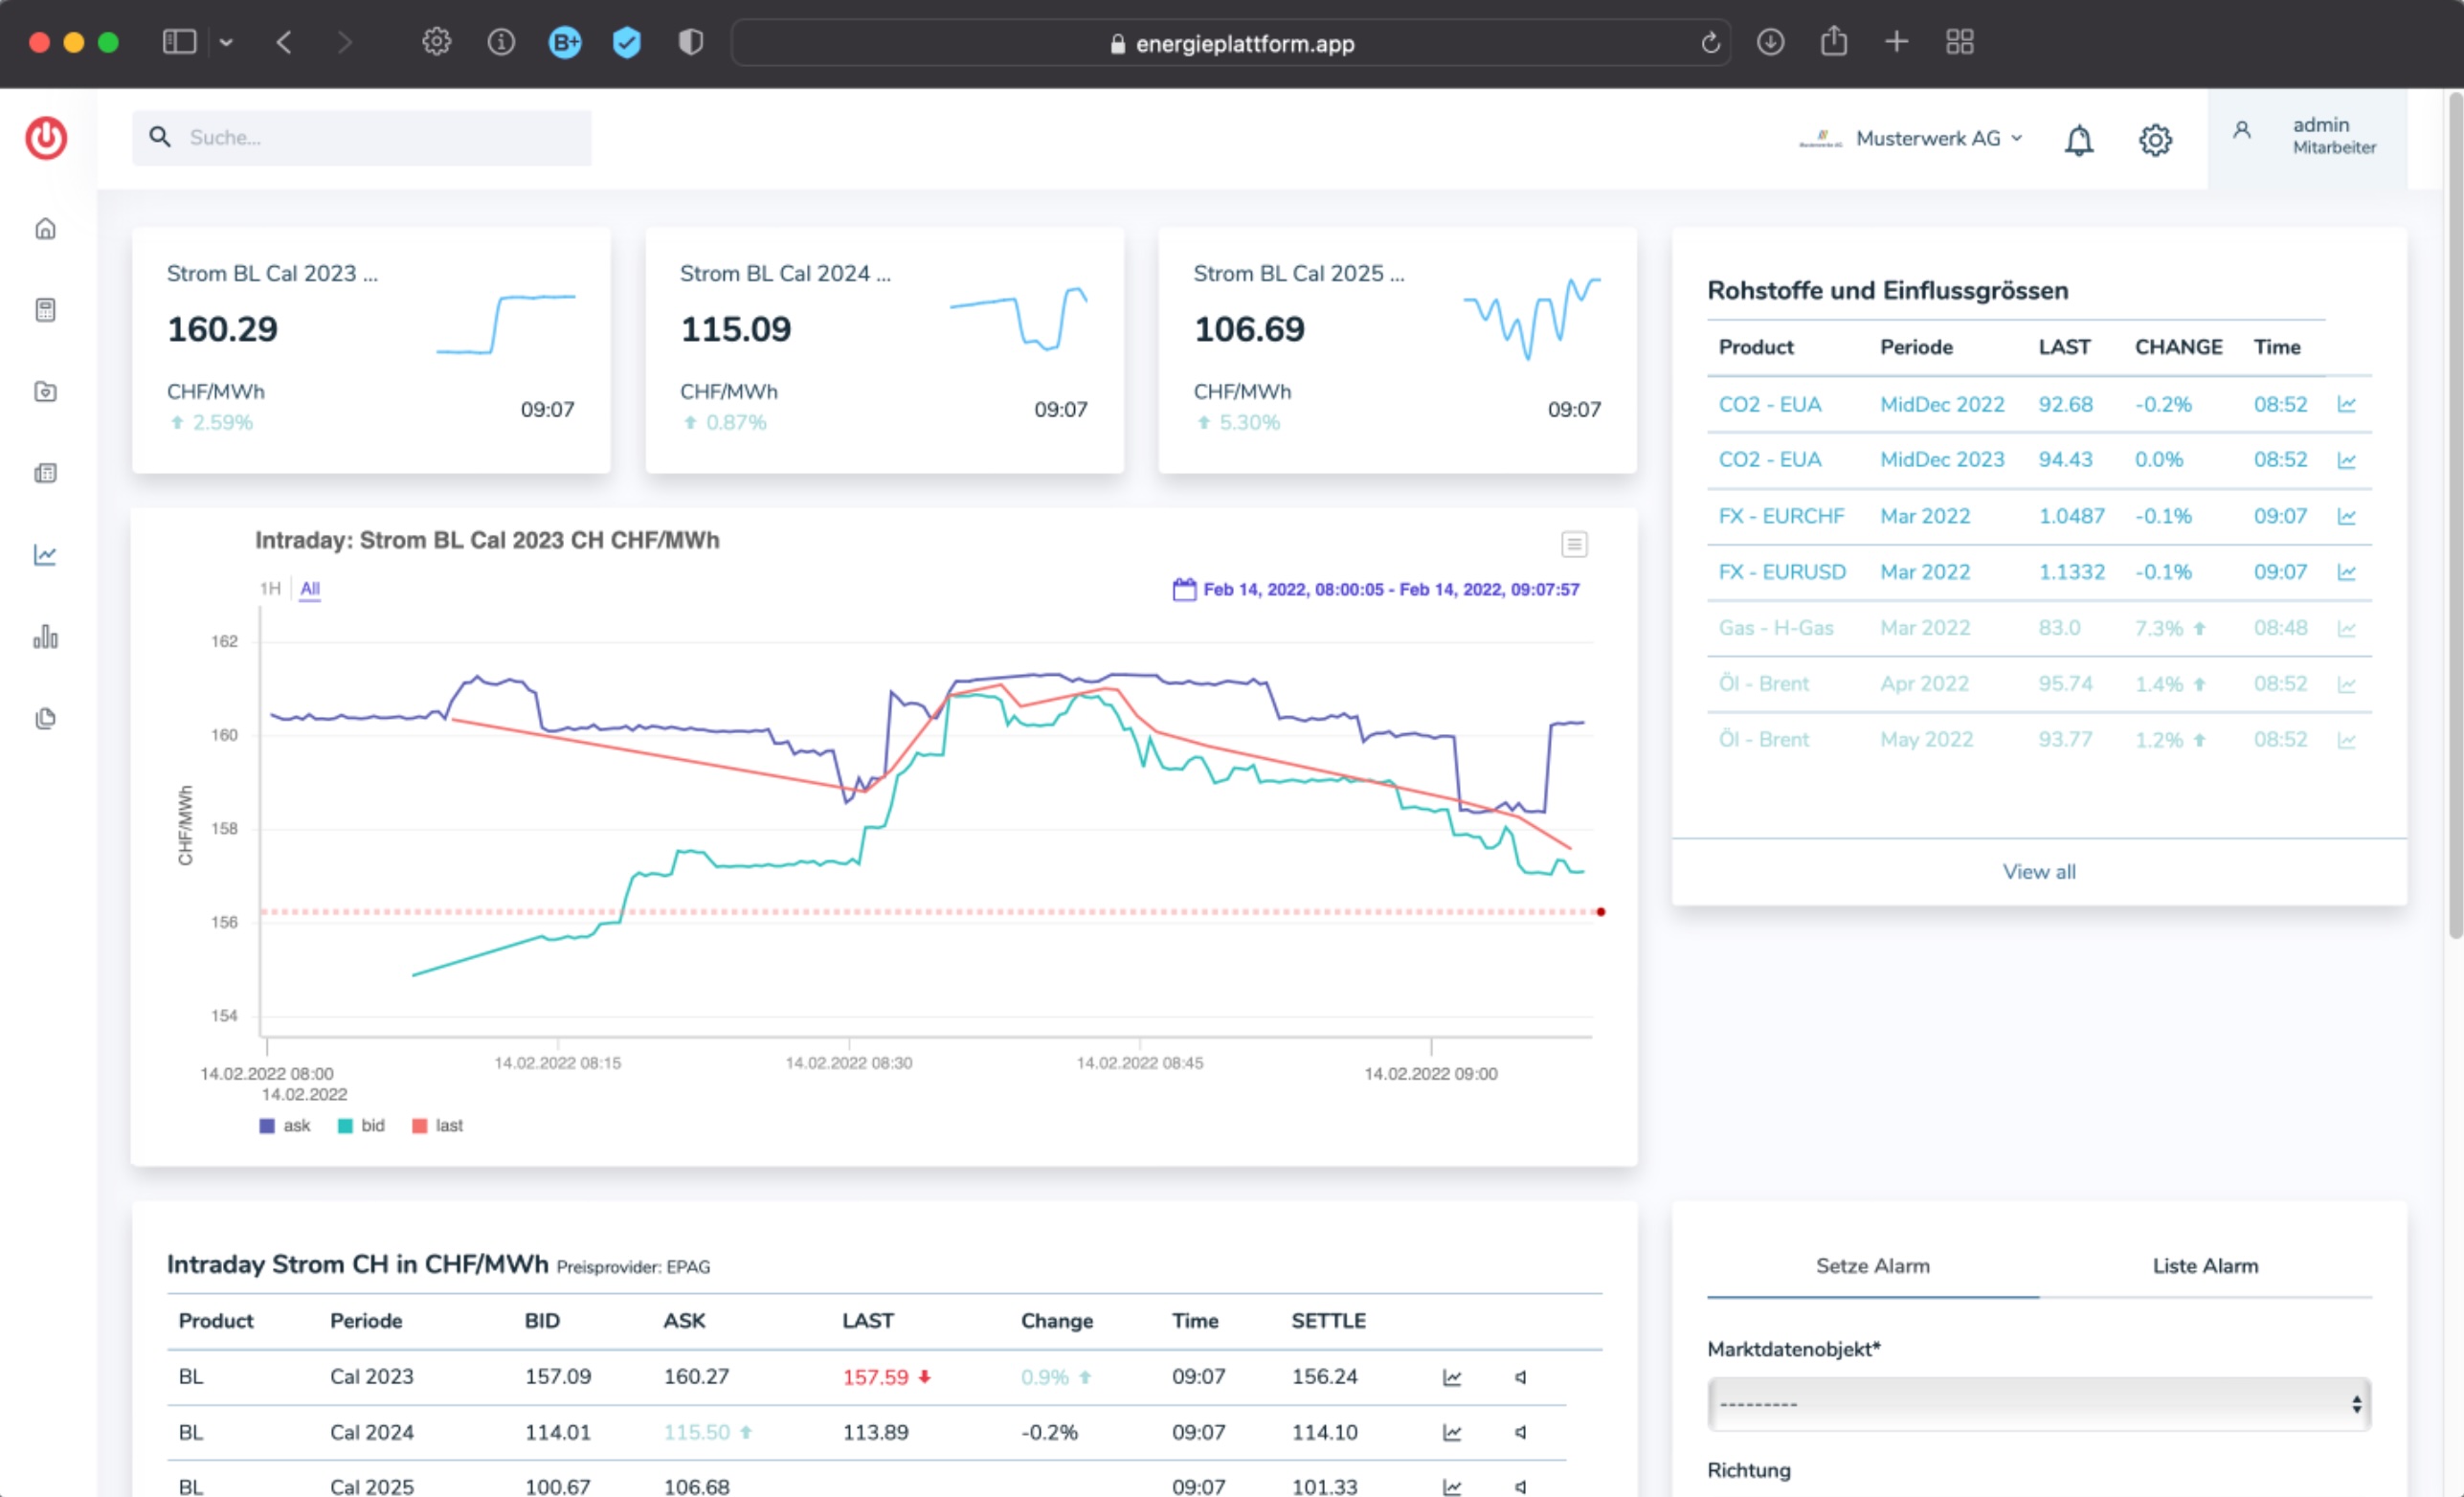
Task: Open settings gear next to notification bell
Action: click(x=2155, y=140)
